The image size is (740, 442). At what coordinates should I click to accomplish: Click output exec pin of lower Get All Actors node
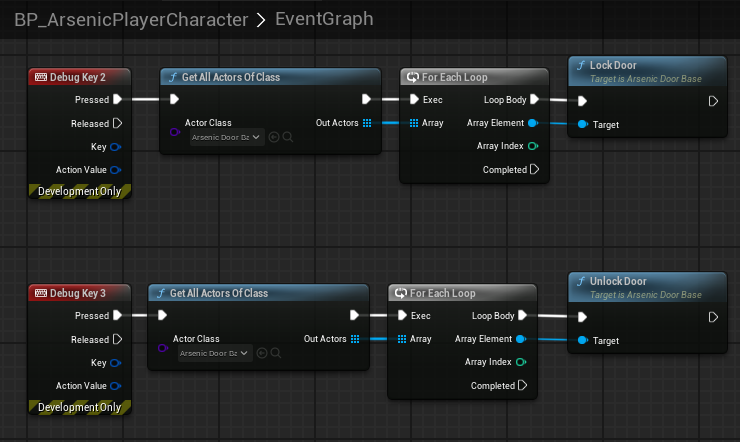pos(354,316)
